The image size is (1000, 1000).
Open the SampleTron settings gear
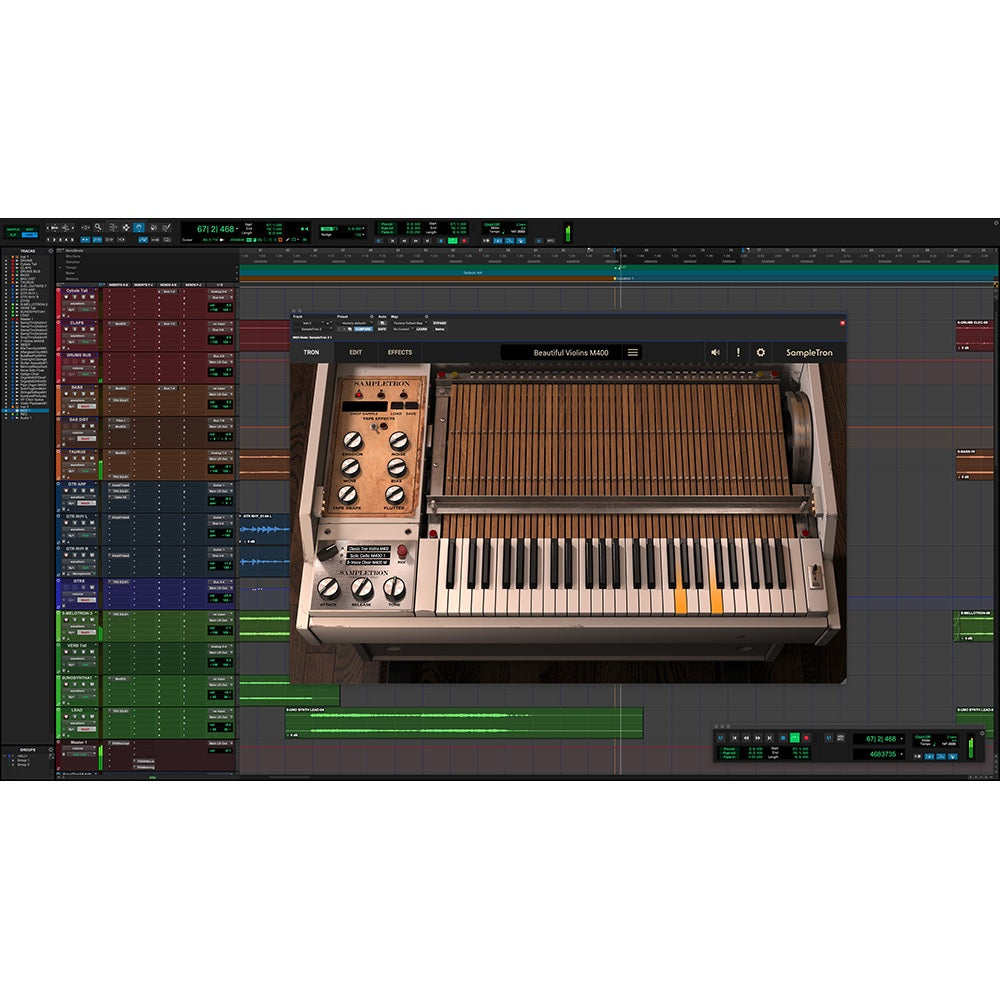click(760, 352)
